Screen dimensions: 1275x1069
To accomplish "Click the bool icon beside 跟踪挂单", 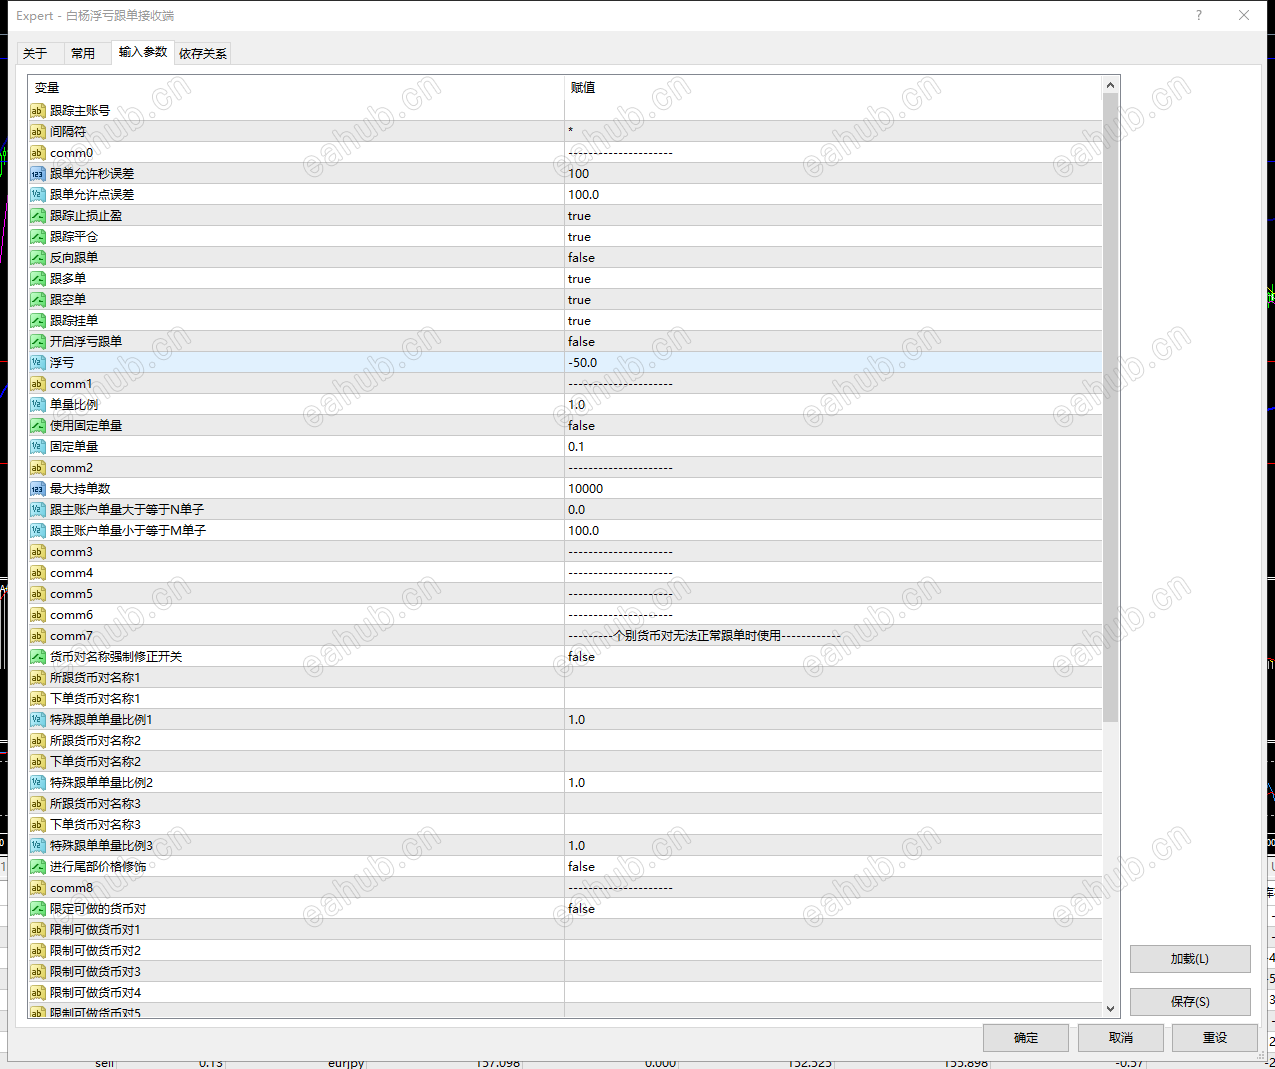I will click(x=38, y=321).
